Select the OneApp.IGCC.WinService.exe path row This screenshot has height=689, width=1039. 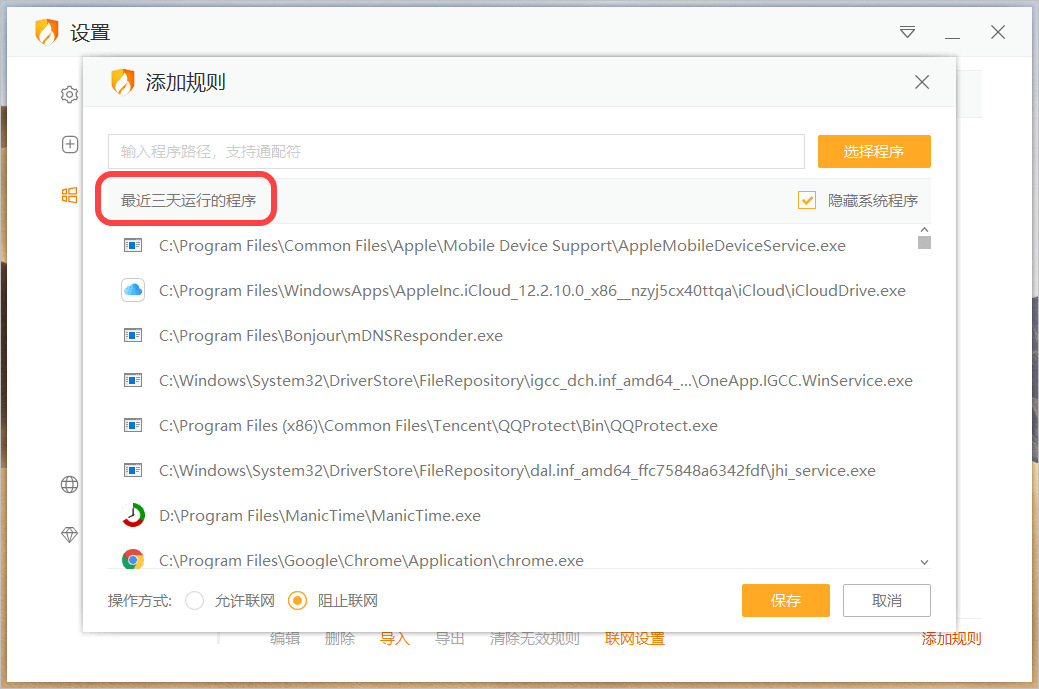tap(512, 381)
